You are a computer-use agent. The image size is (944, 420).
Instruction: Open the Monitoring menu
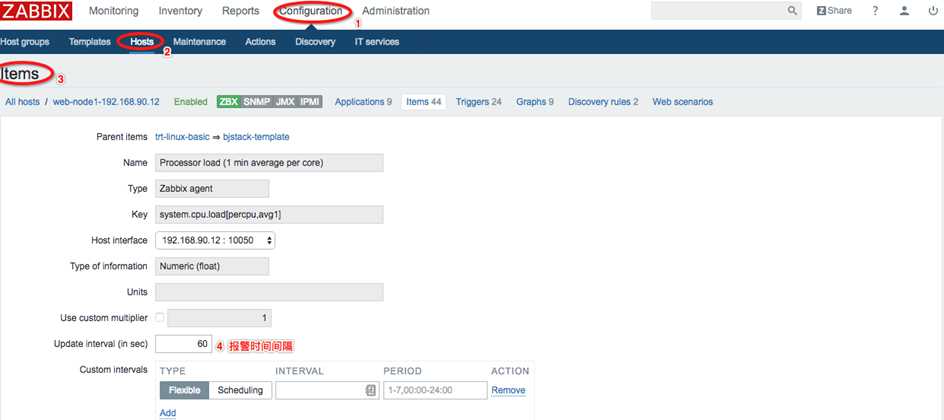click(x=113, y=11)
